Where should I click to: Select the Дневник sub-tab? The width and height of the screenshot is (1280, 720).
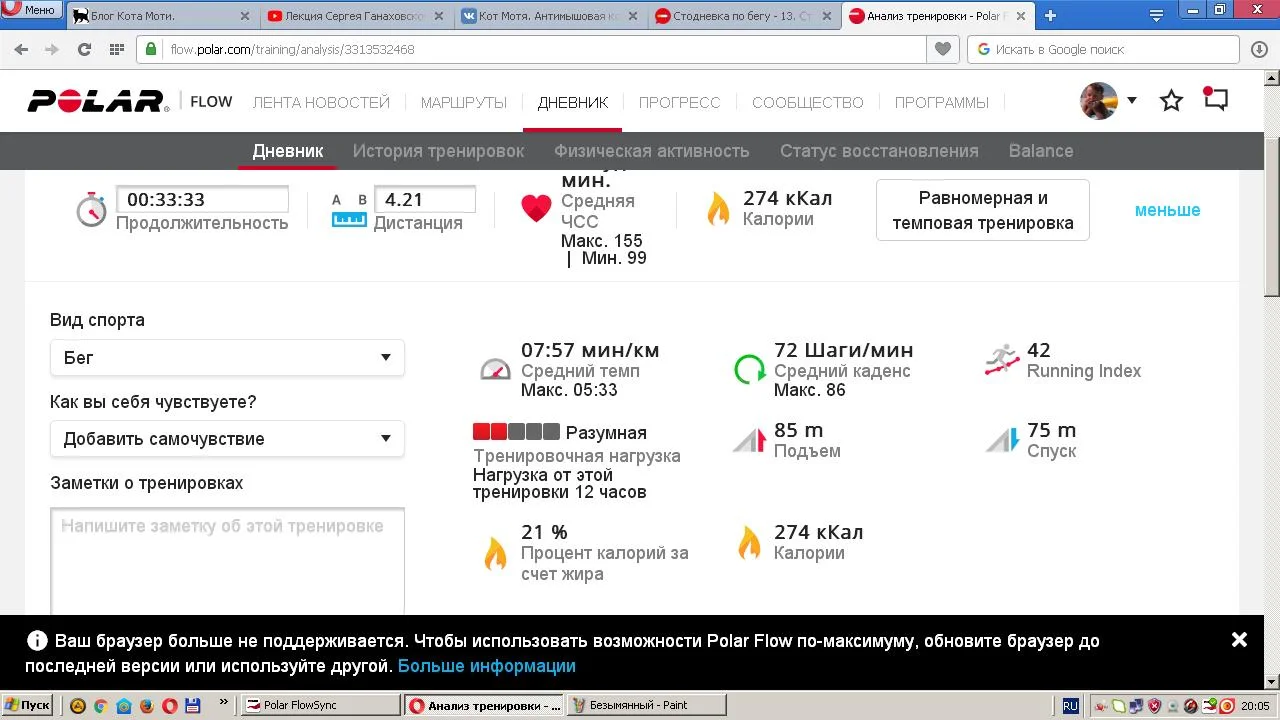tap(288, 151)
